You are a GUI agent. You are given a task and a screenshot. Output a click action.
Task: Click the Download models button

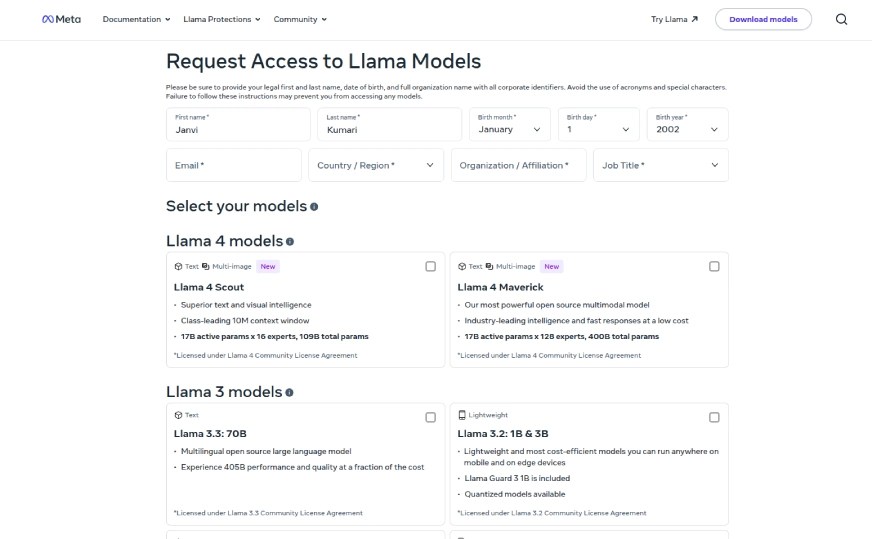(x=763, y=19)
